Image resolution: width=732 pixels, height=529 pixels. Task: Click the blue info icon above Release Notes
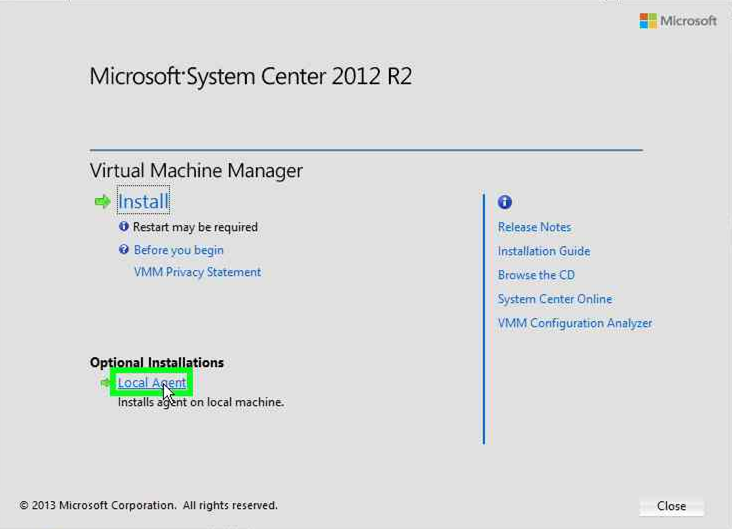pos(505,202)
